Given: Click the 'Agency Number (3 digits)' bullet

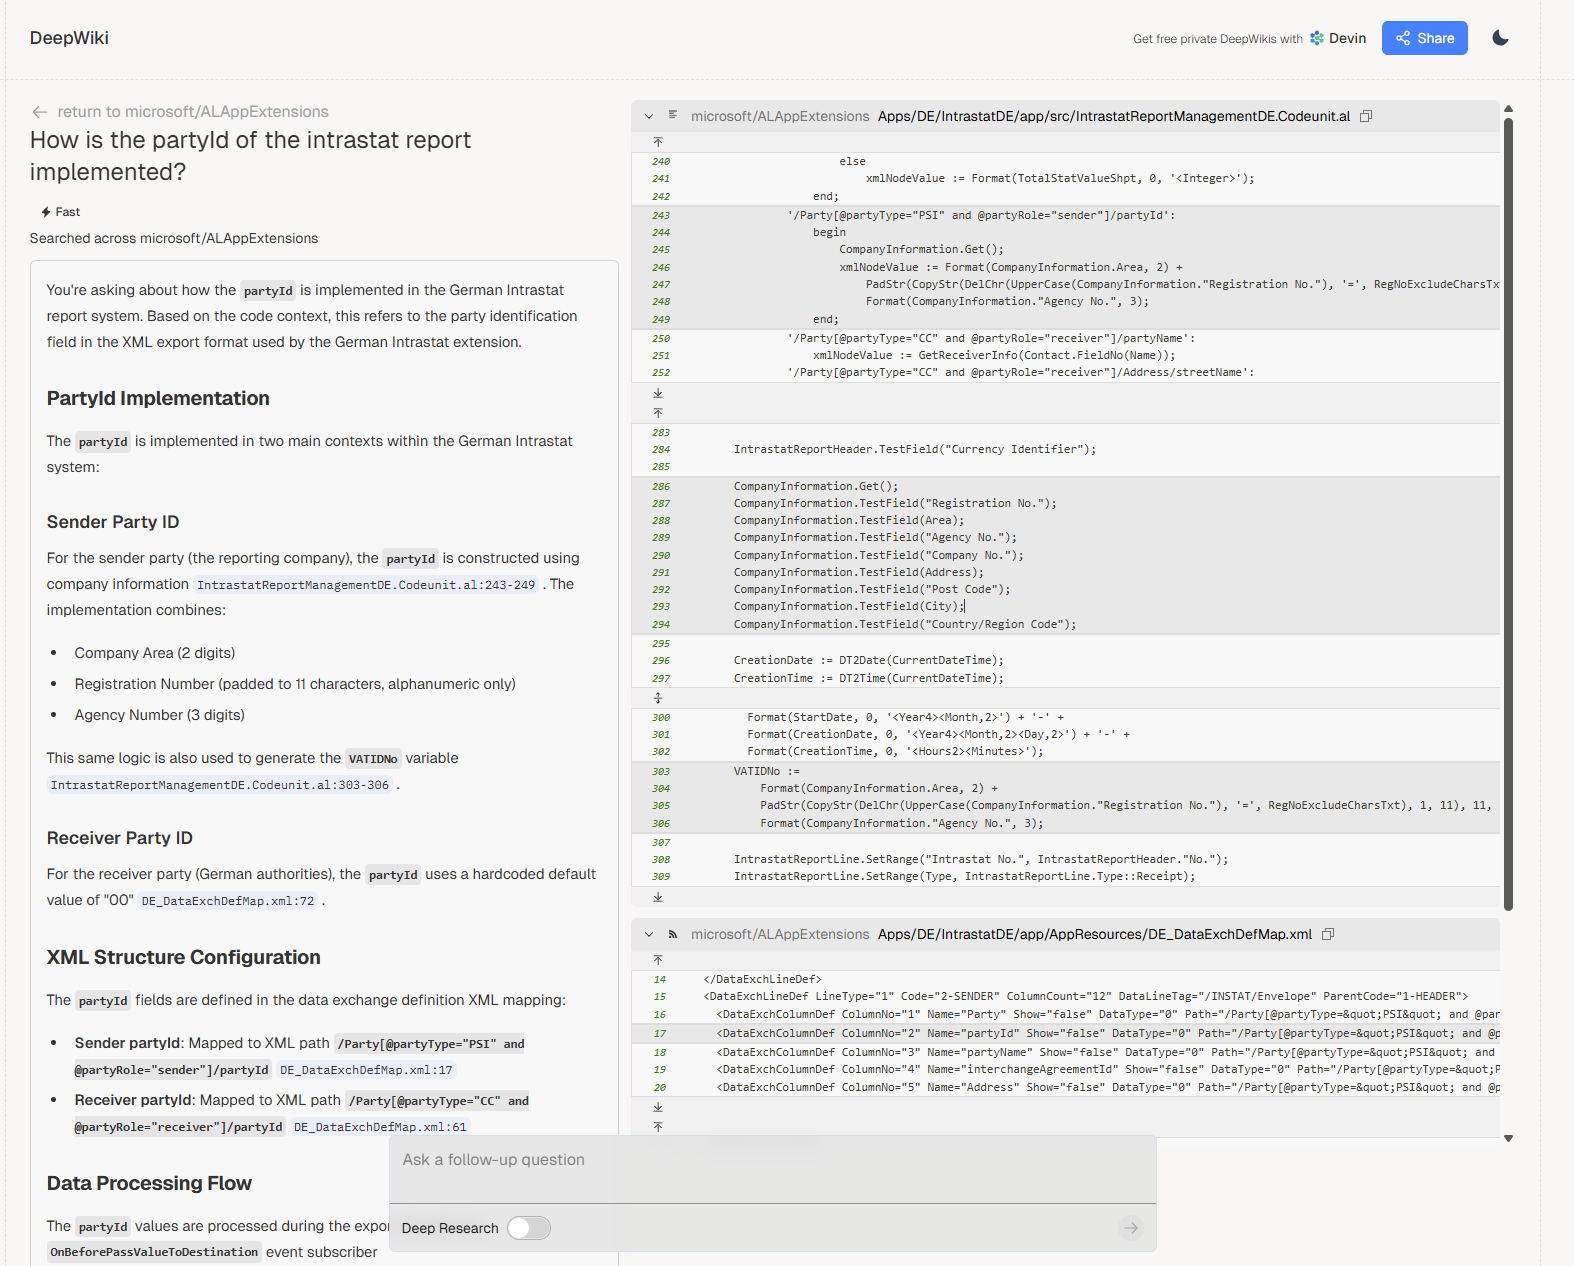Looking at the screenshot, I should [x=160, y=715].
